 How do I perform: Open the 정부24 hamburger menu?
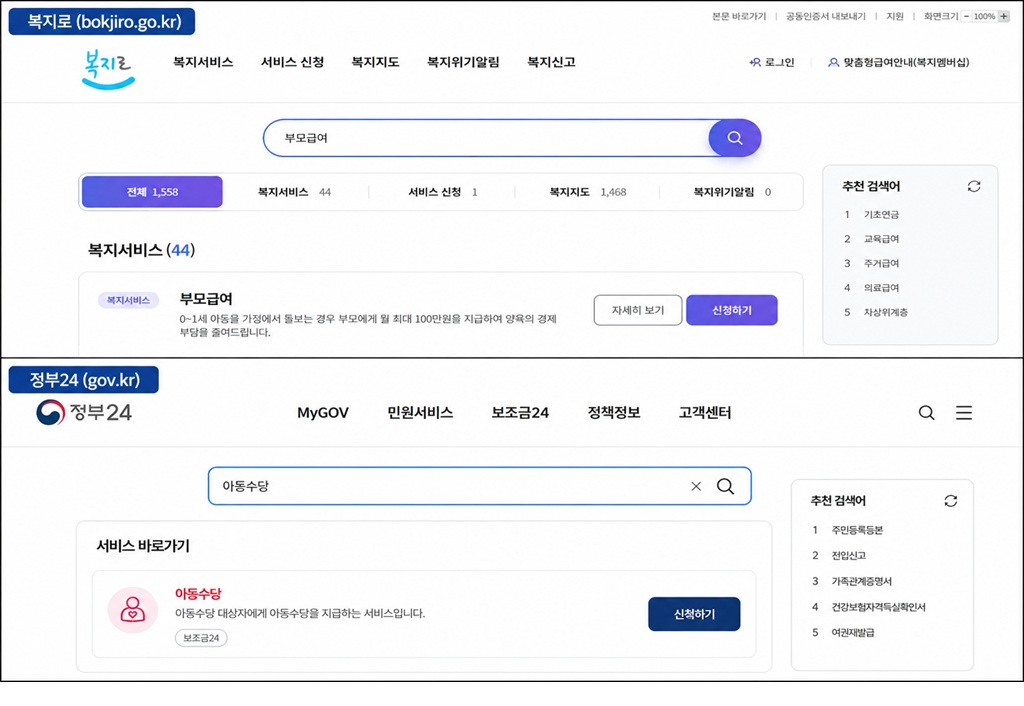(x=964, y=413)
